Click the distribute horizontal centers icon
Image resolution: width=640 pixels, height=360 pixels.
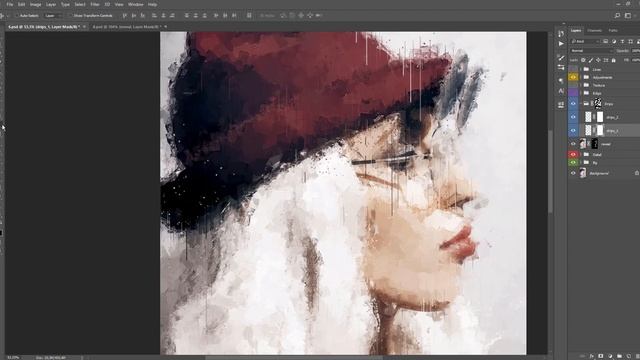point(225,16)
